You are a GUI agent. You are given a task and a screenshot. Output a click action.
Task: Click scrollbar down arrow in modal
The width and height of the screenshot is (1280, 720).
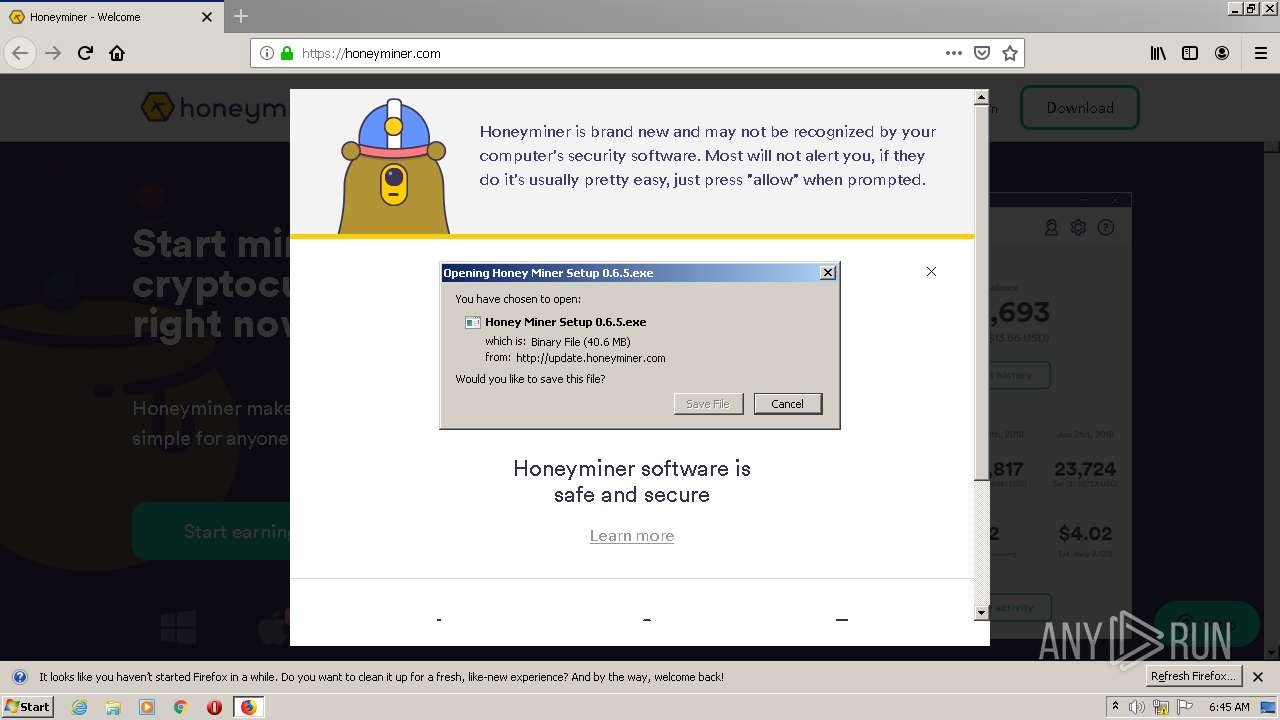(x=981, y=612)
